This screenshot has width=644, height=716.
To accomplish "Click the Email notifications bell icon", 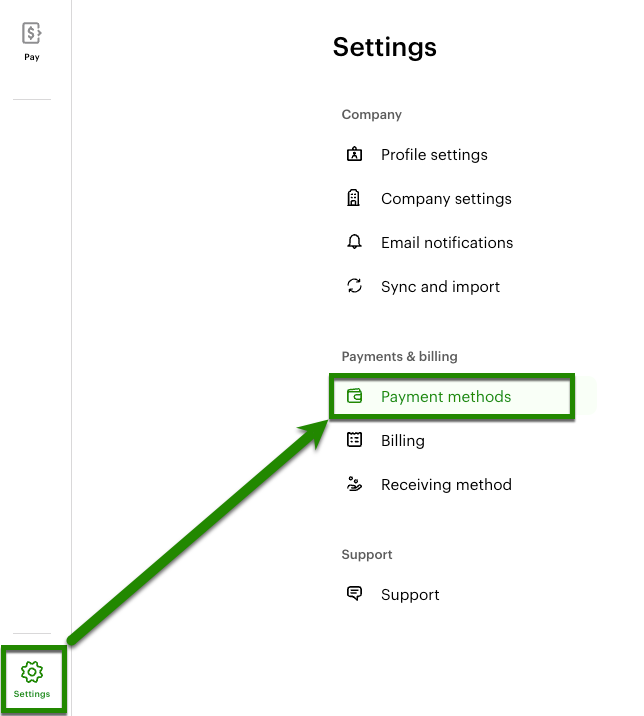I will click(x=354, y=243).
